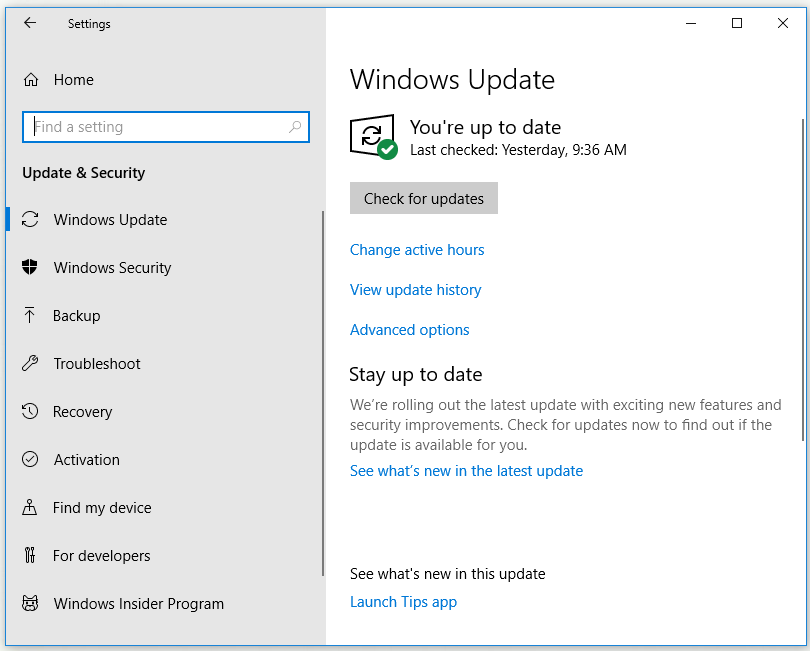The image size is (810, 651).
Task: Click the update status icon with green check
Action: [374, 136]
